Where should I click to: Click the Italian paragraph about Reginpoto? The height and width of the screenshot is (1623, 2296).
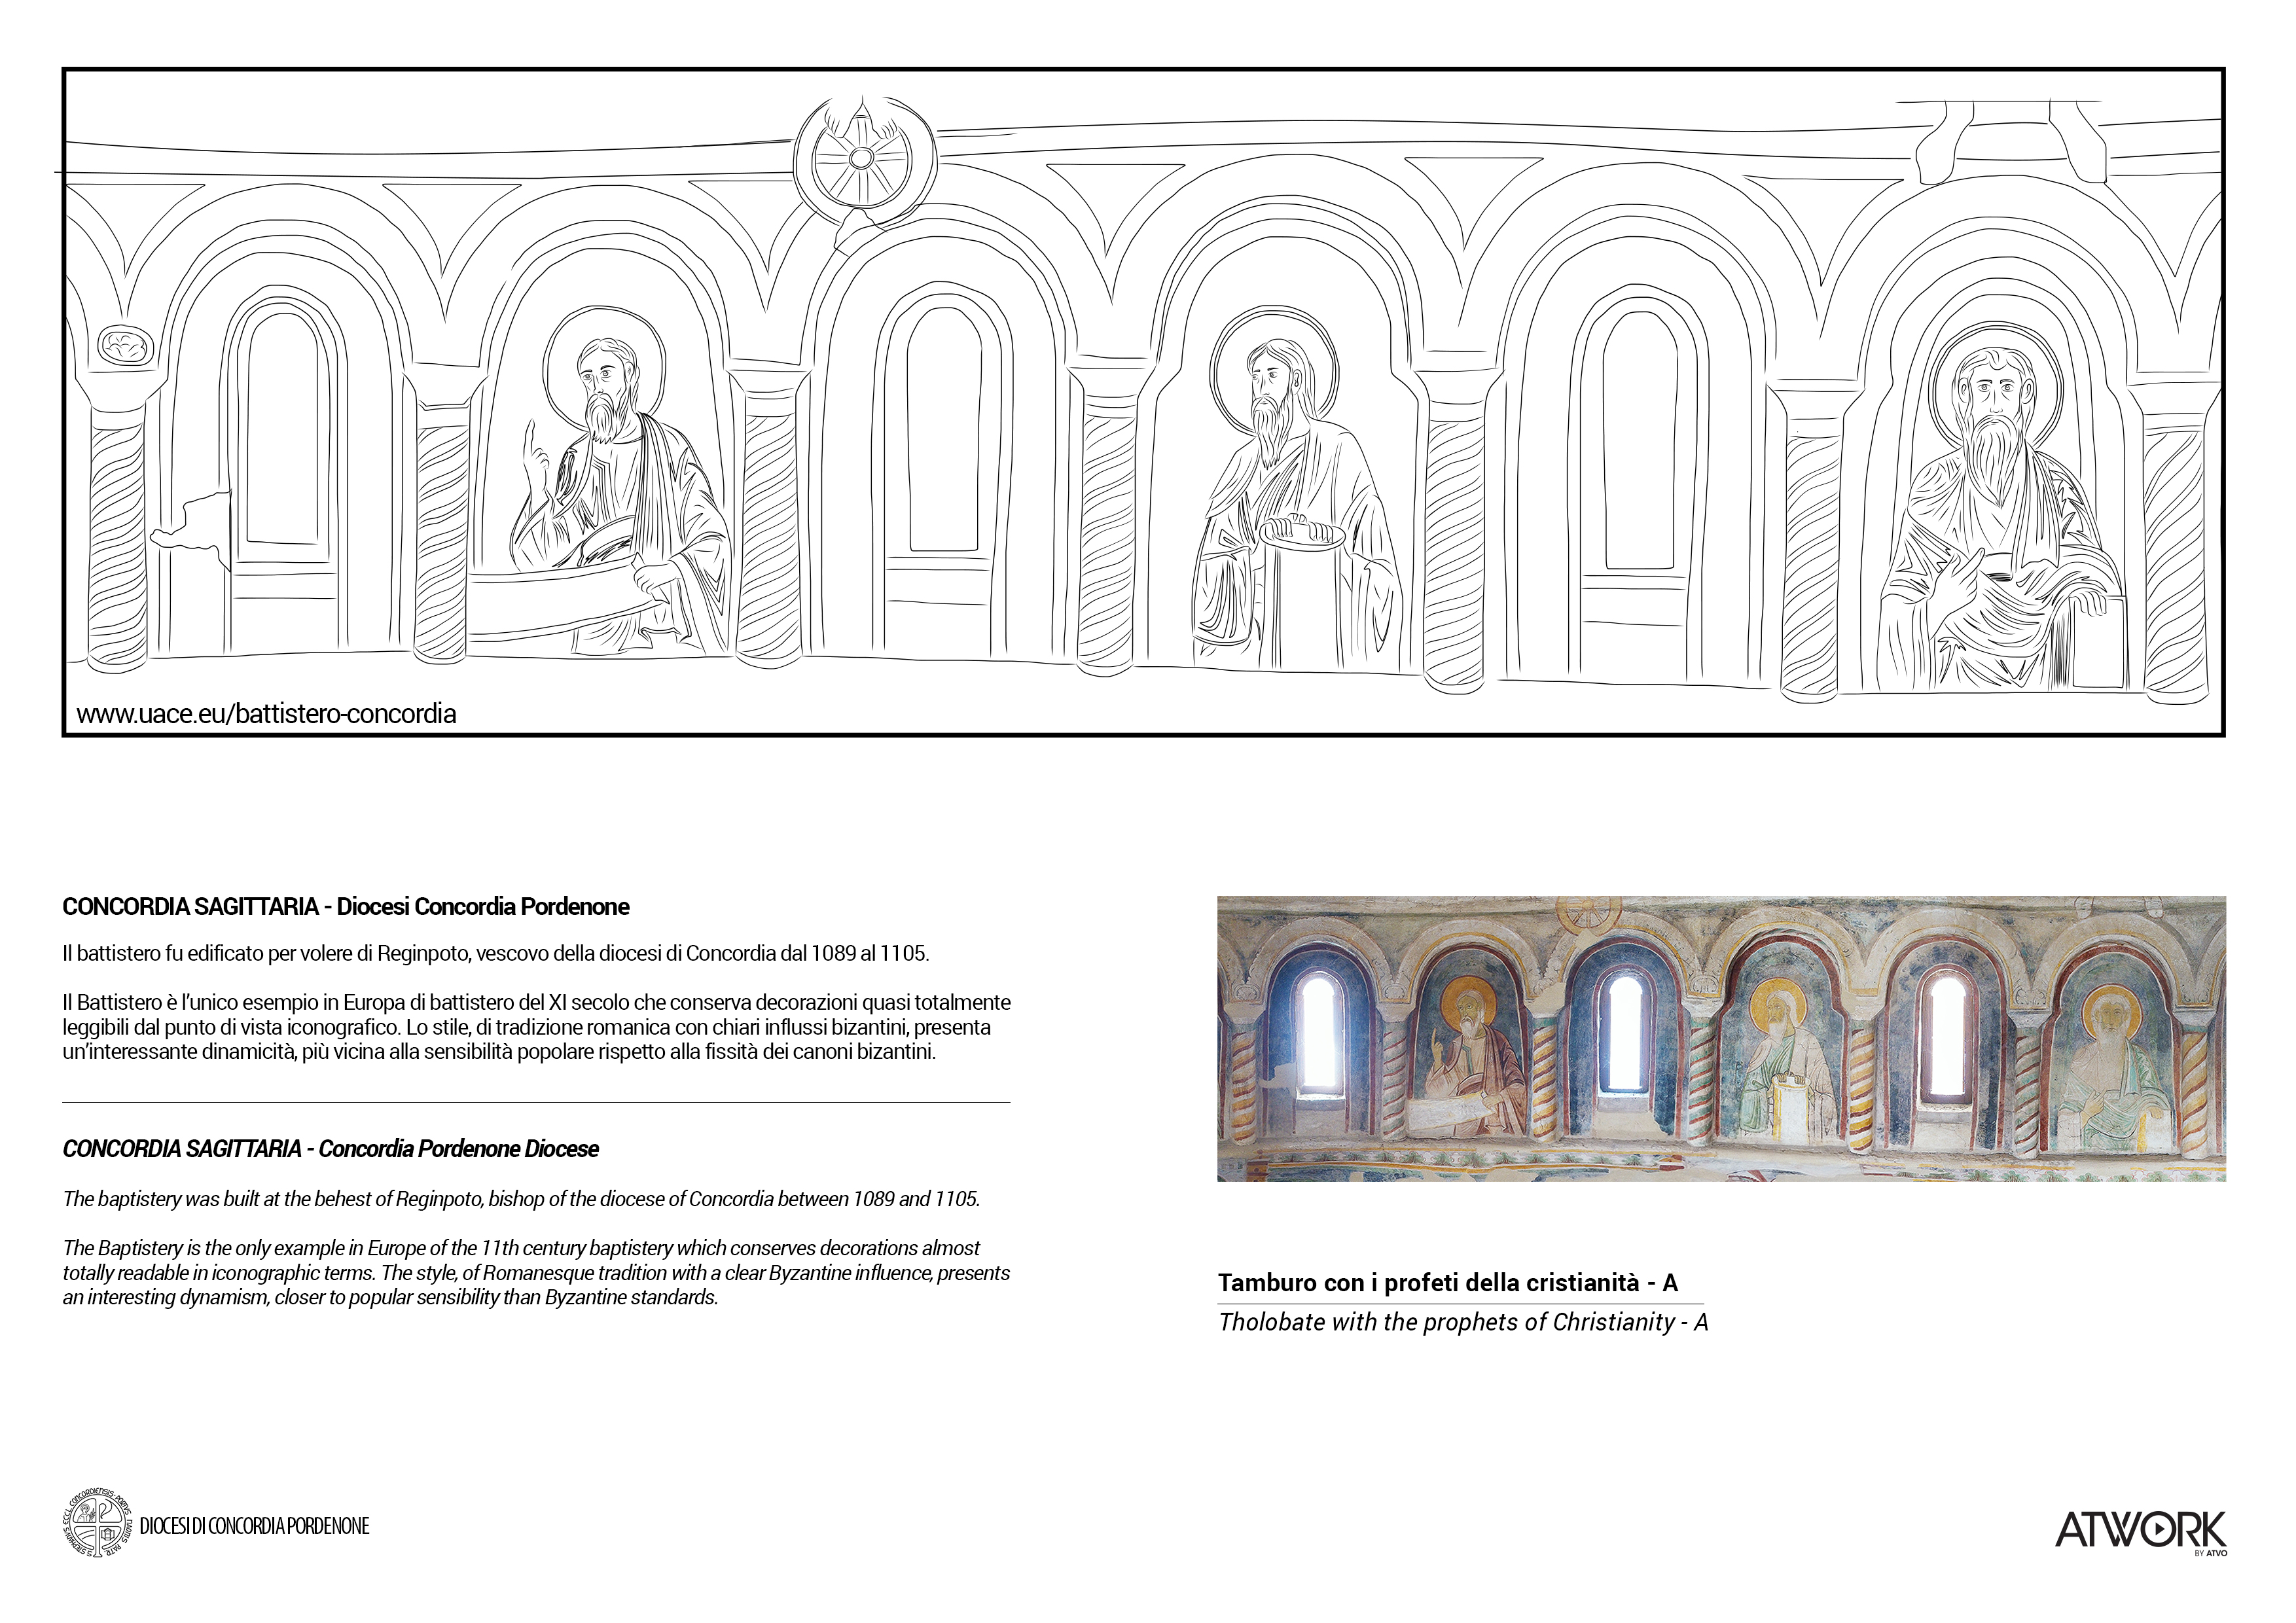pyautogui.click(x=496, y=953)
